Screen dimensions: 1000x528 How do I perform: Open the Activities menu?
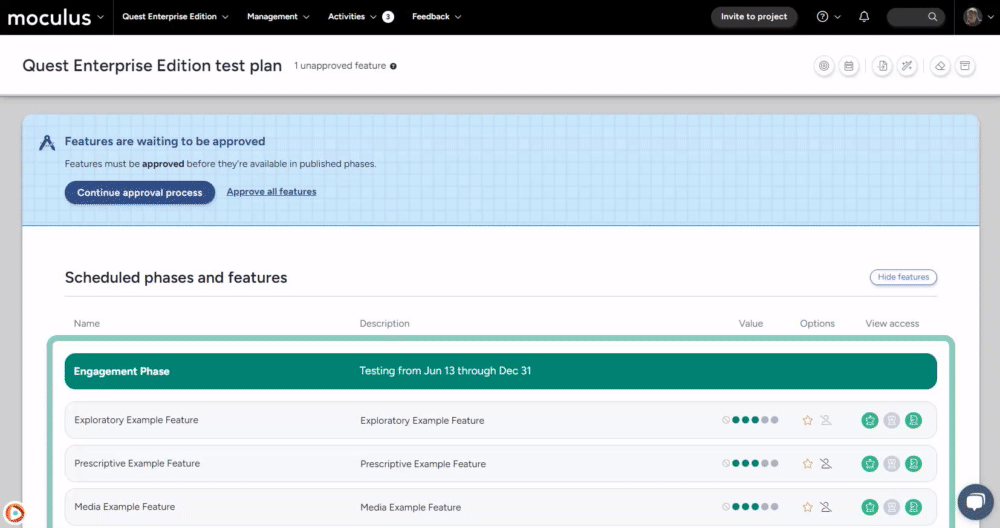point(360,17)
